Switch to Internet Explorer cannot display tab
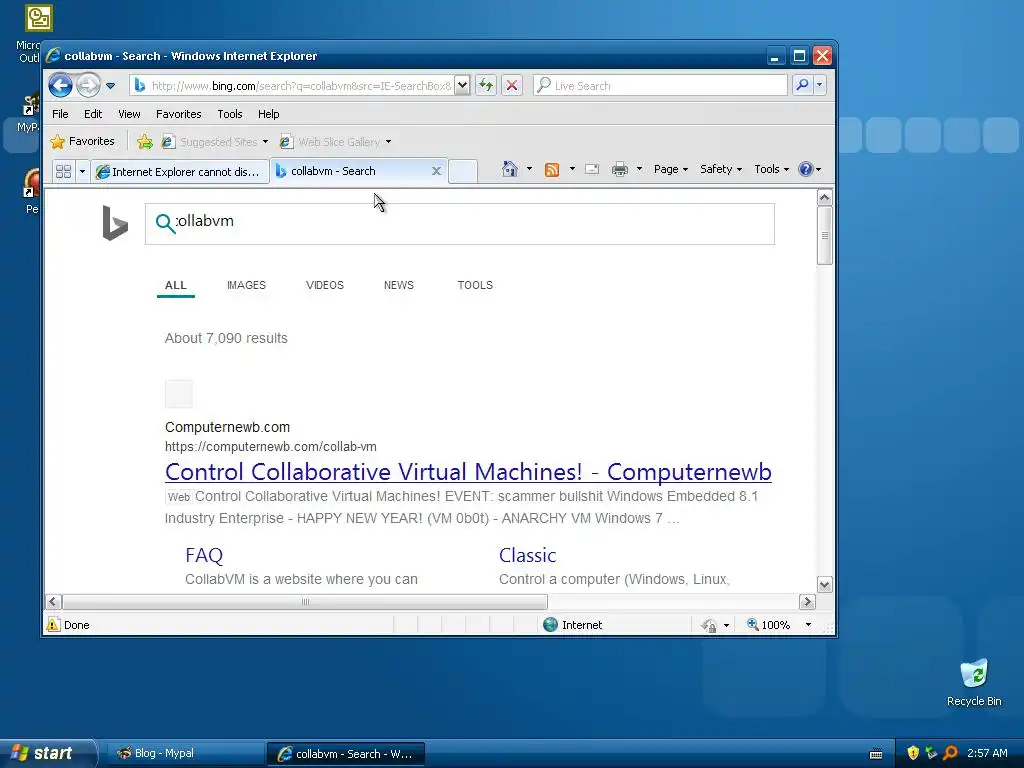 click(179, 172)
